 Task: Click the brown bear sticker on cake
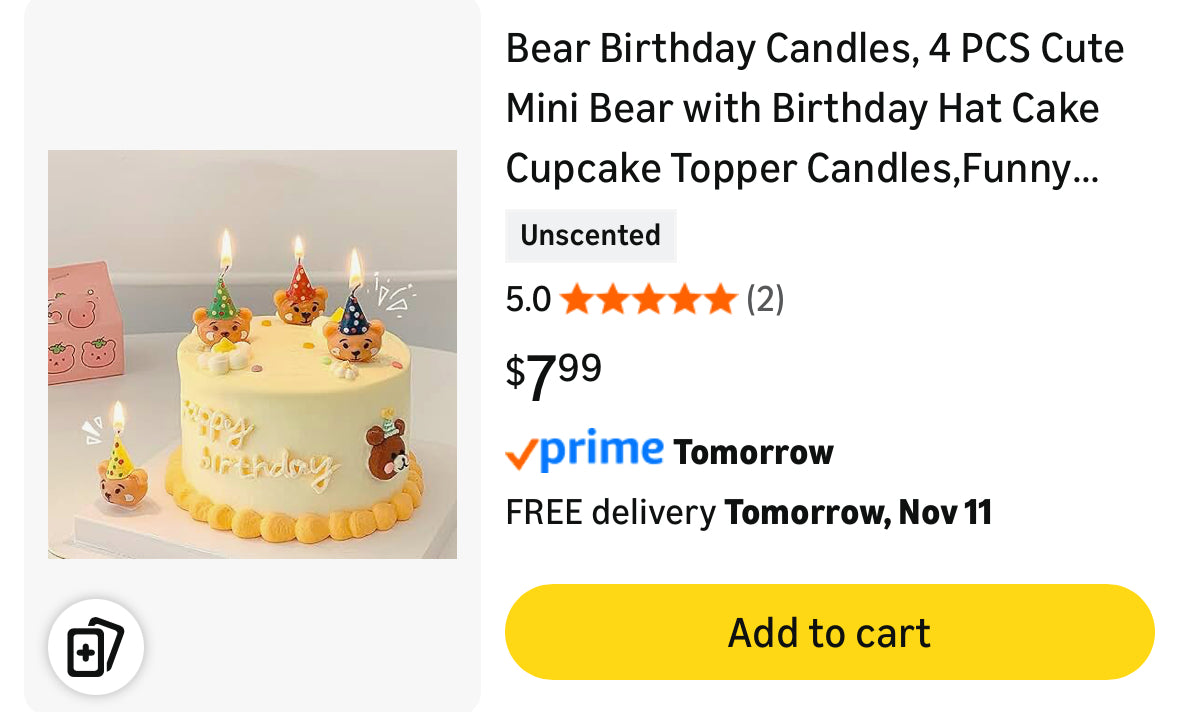(x=386, y=449)
